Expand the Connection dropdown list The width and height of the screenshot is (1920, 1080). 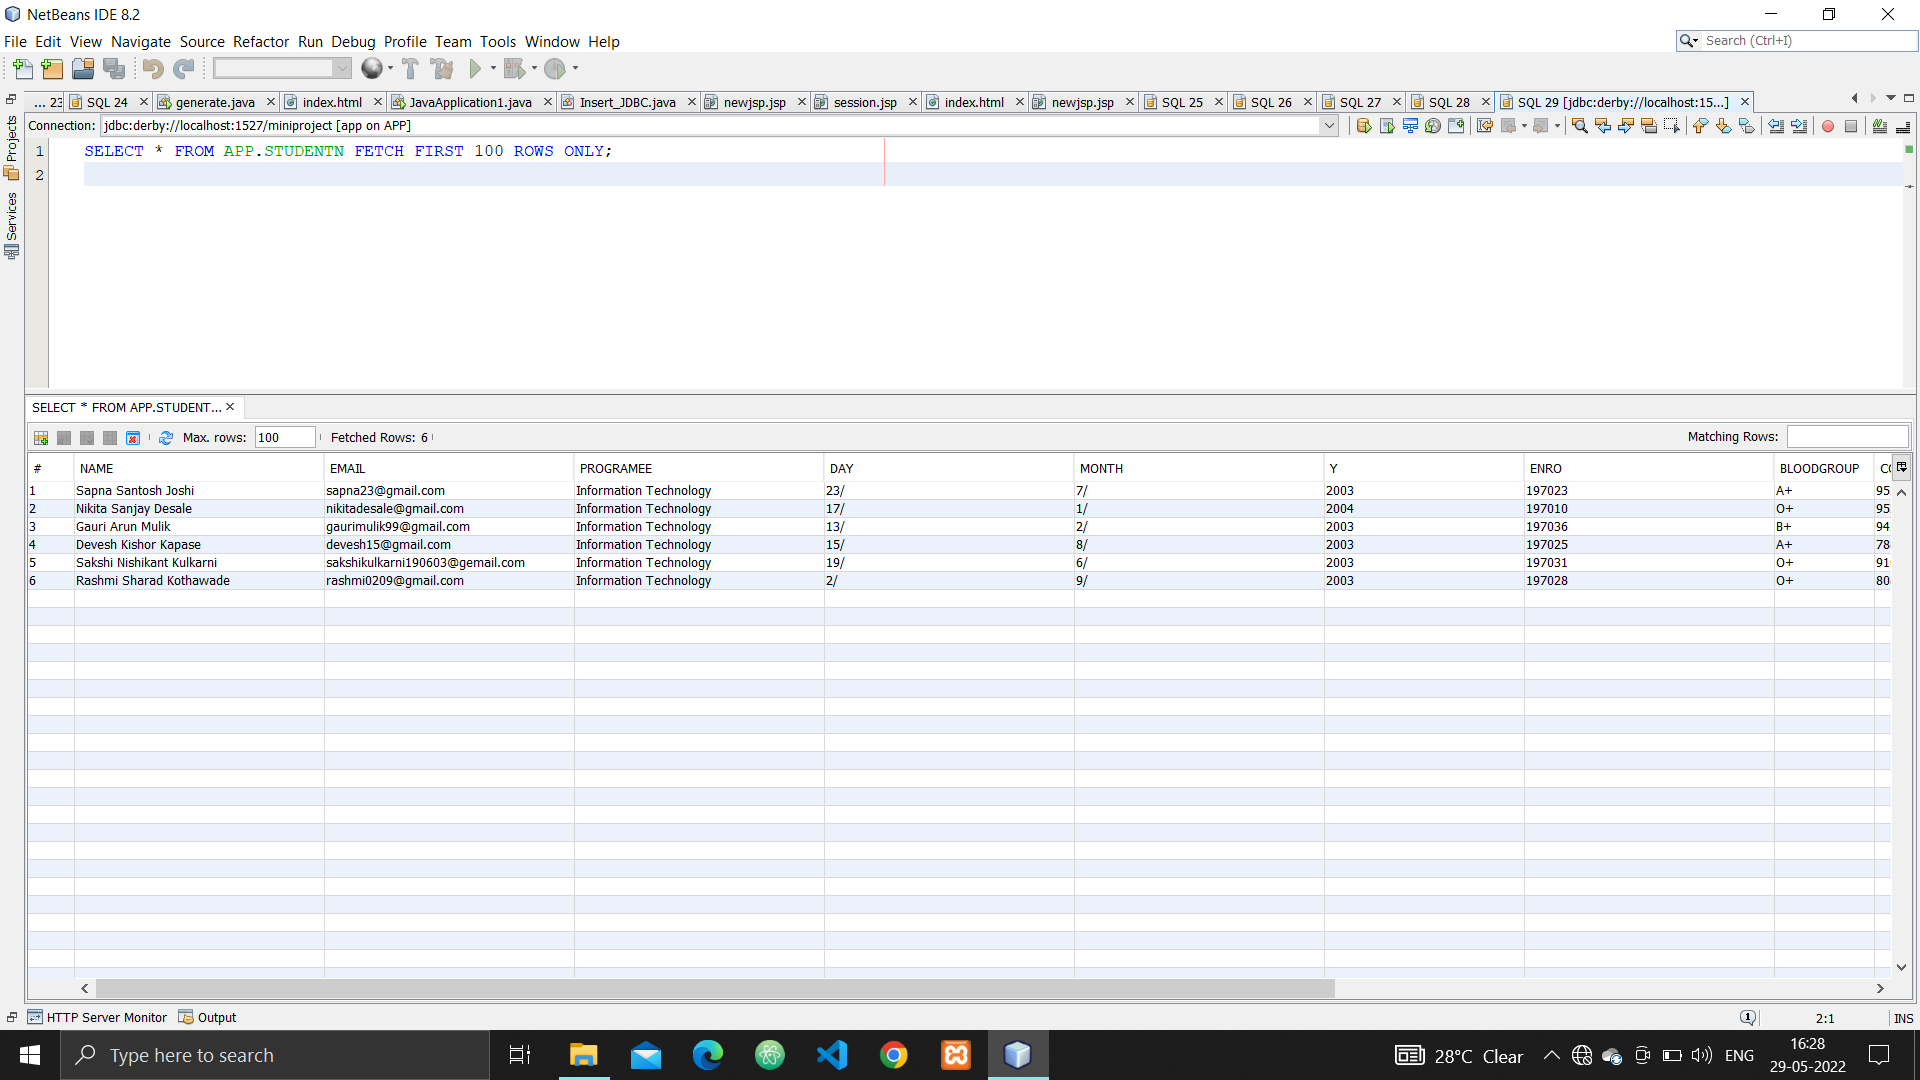click(1329, 126)
